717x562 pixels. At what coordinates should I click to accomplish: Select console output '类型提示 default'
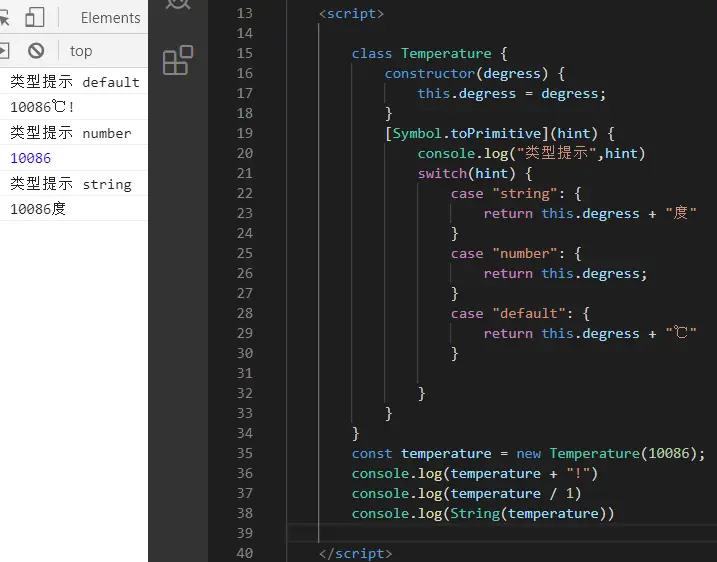[75, 82]
